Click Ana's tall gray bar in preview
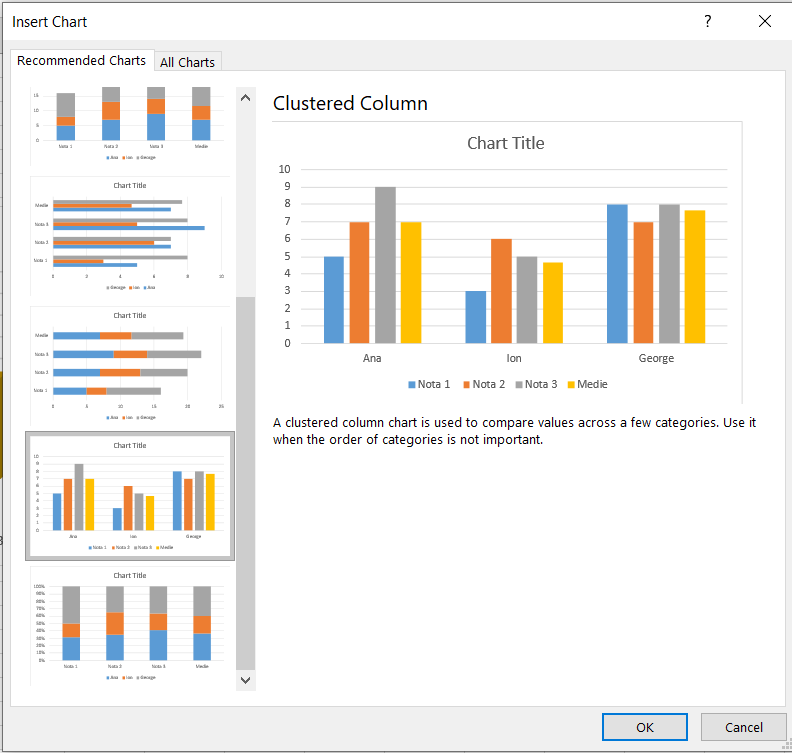The height and width of the screenshot is (753, 792). 385,265
